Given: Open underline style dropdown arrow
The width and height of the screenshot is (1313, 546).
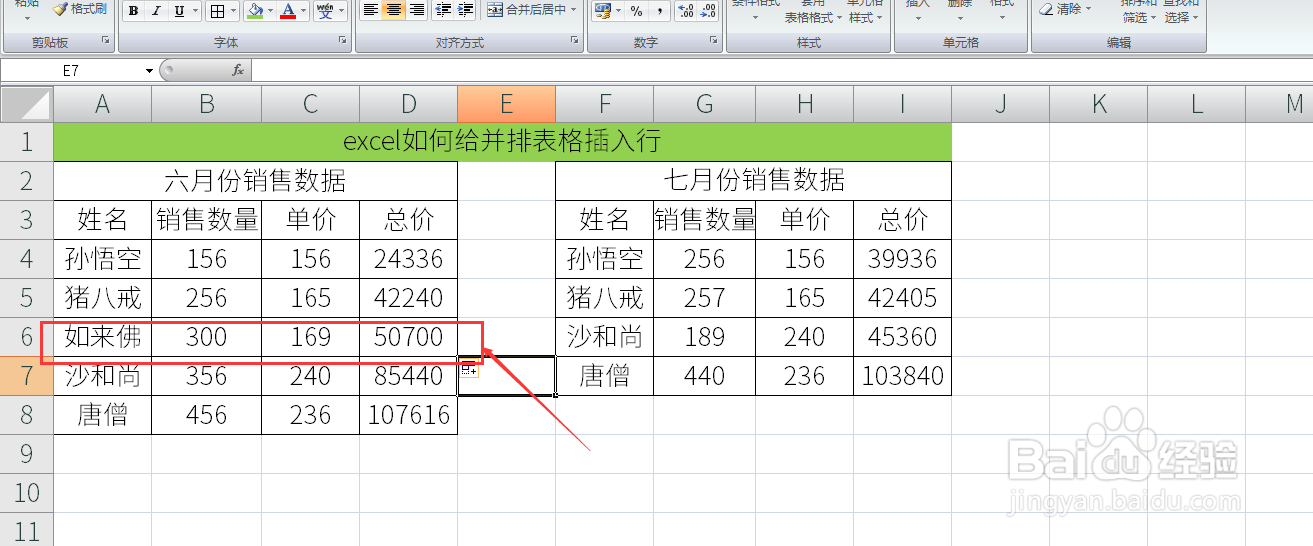Looking at the screenshot, I should pos(195,11).
